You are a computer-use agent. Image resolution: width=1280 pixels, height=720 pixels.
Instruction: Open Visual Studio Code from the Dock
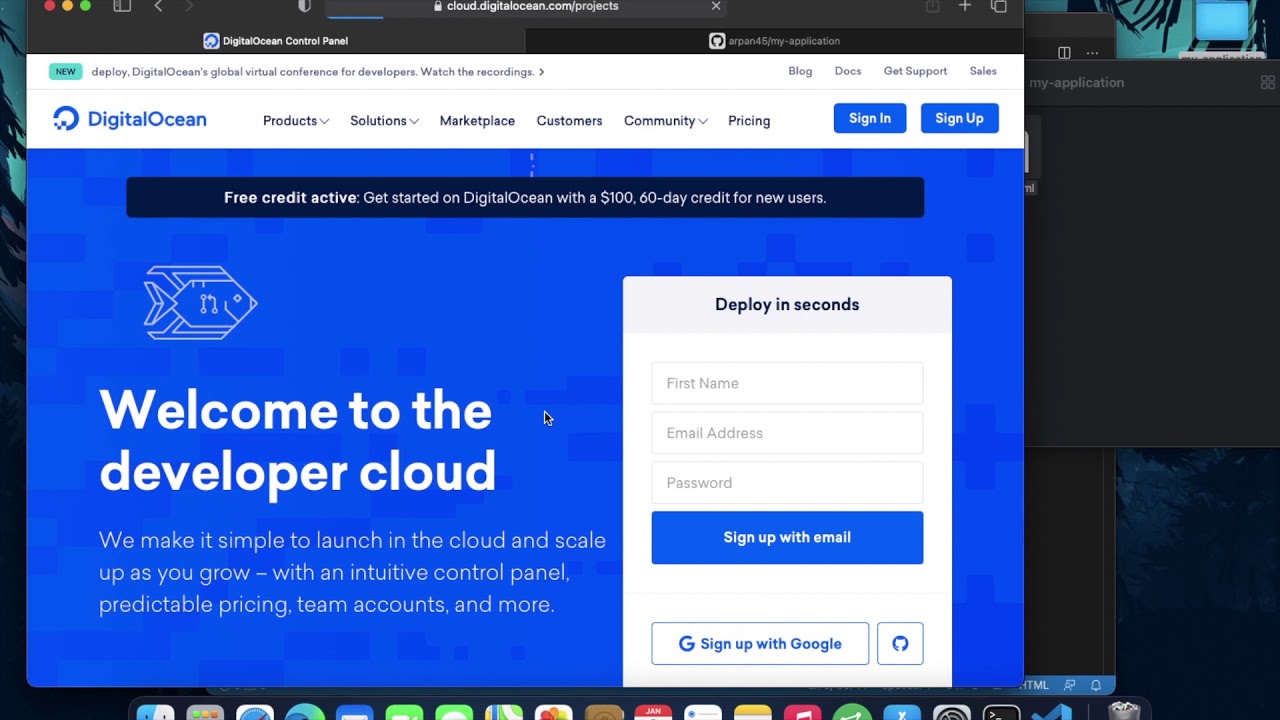point(1051,712)
